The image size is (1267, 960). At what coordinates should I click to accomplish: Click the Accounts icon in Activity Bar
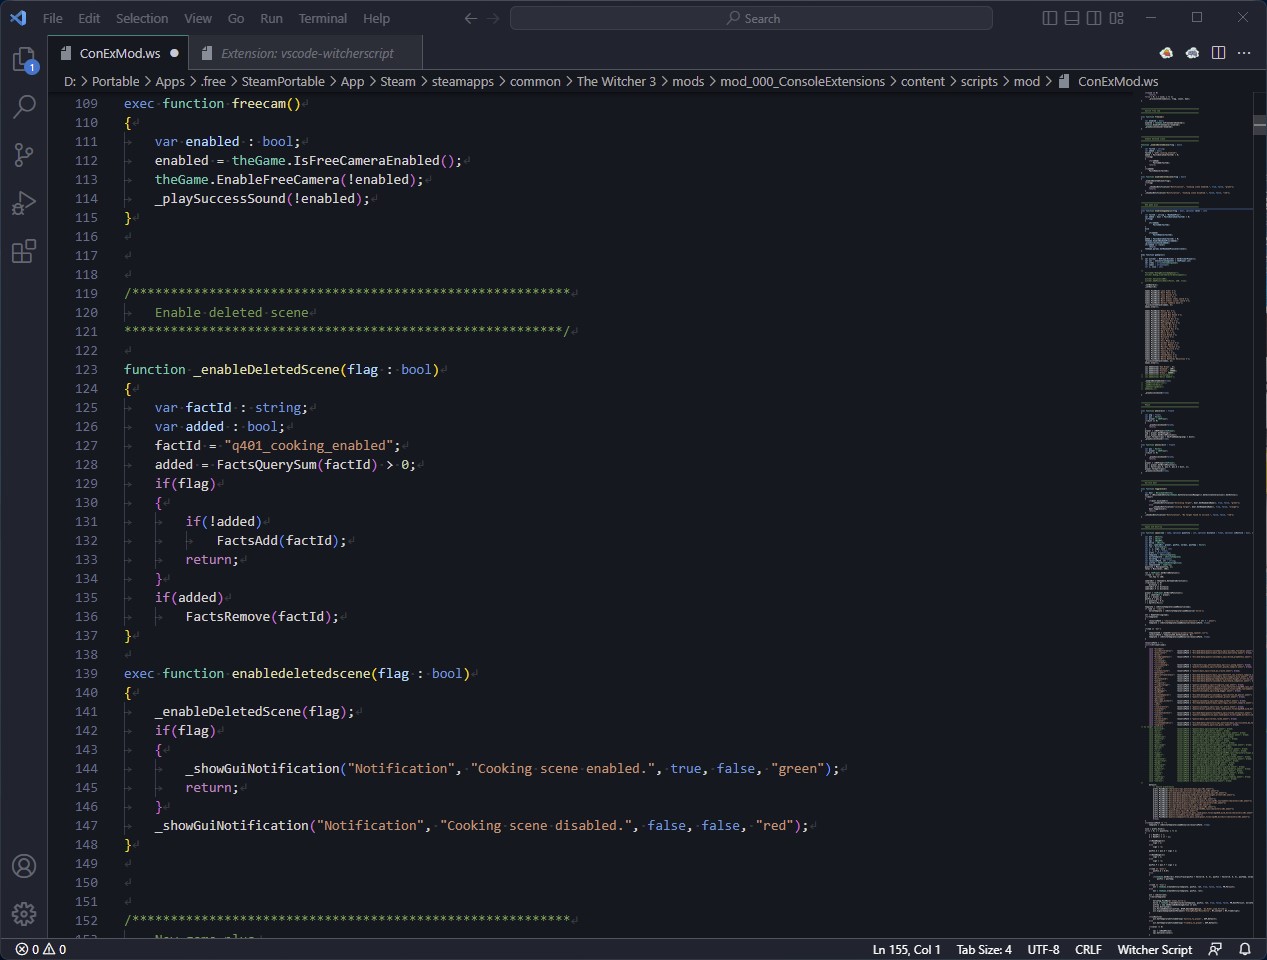pos(24,867)
